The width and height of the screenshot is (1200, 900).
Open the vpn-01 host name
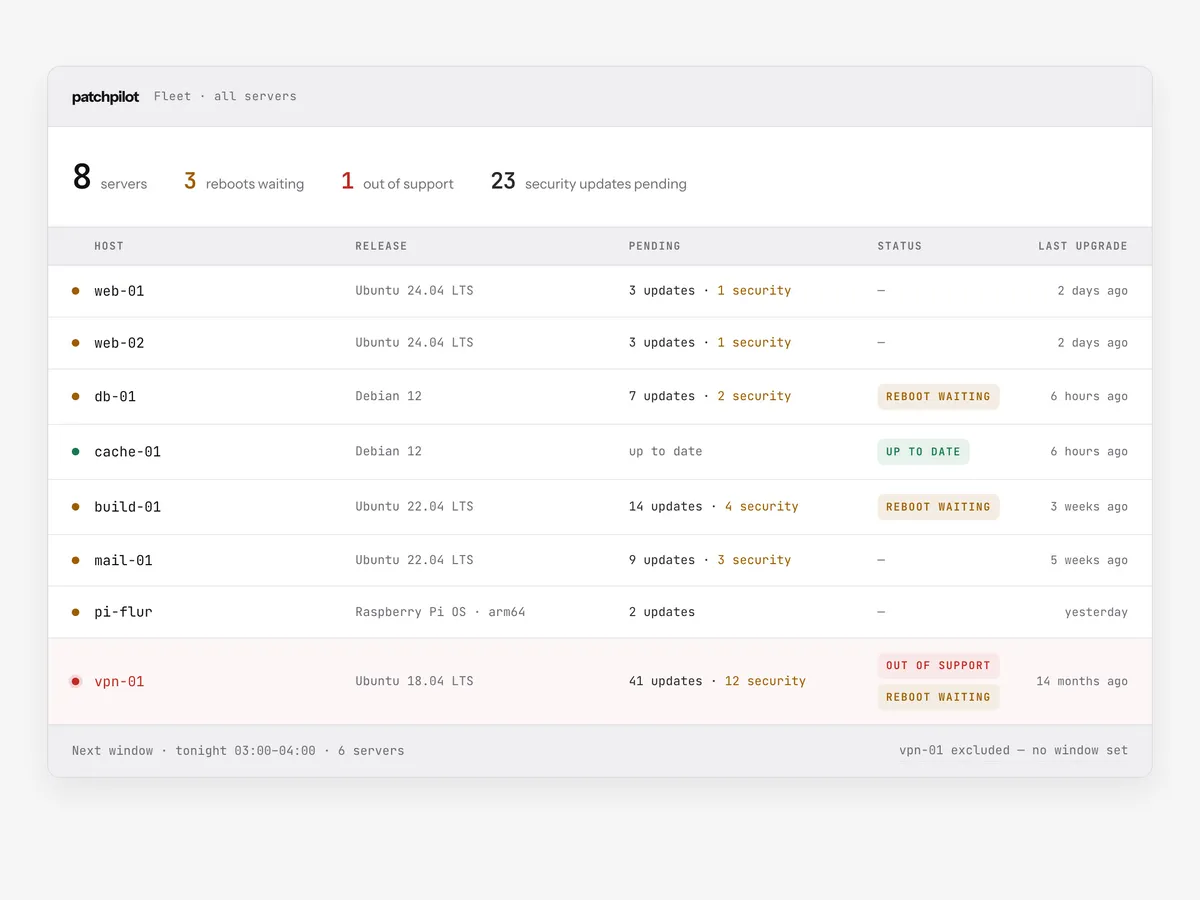pyautogui.click(x=119, y=682)
